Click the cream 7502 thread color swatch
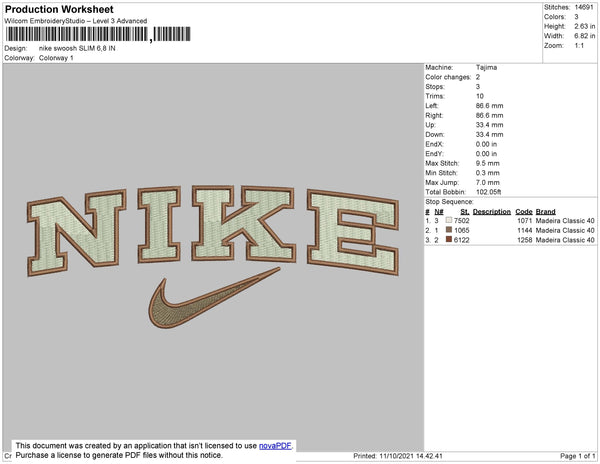The width and height of the screenshot is (600, 464). coord(449,220)
